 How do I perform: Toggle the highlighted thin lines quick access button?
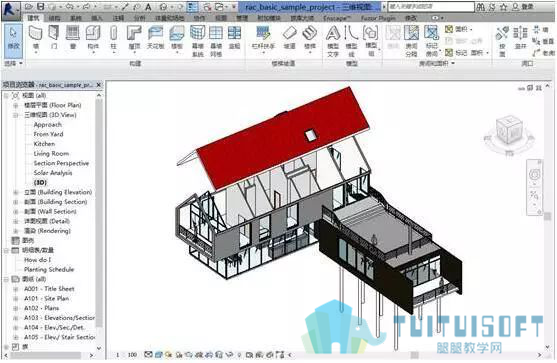pos(192,7)
